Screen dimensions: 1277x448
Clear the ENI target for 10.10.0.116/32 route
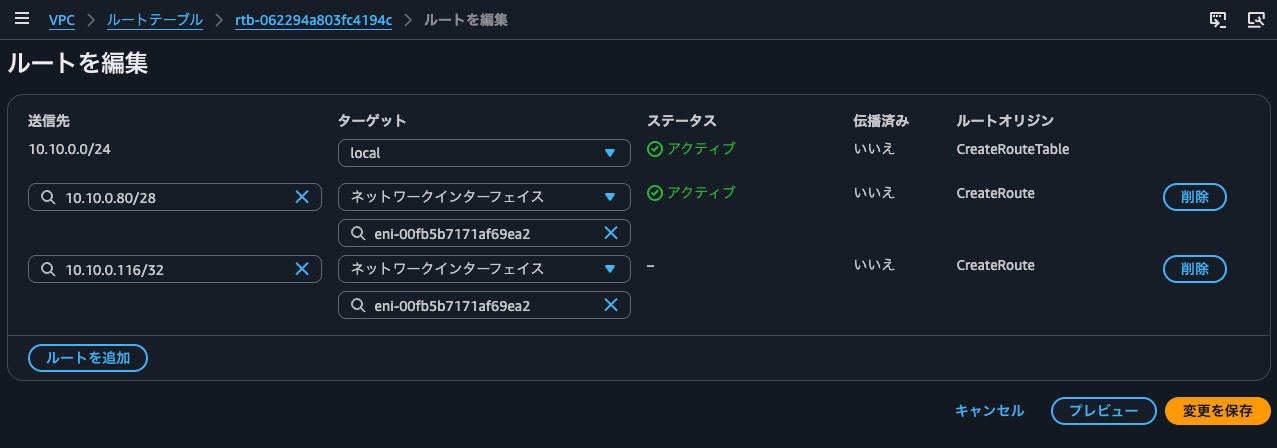point(611,305)
